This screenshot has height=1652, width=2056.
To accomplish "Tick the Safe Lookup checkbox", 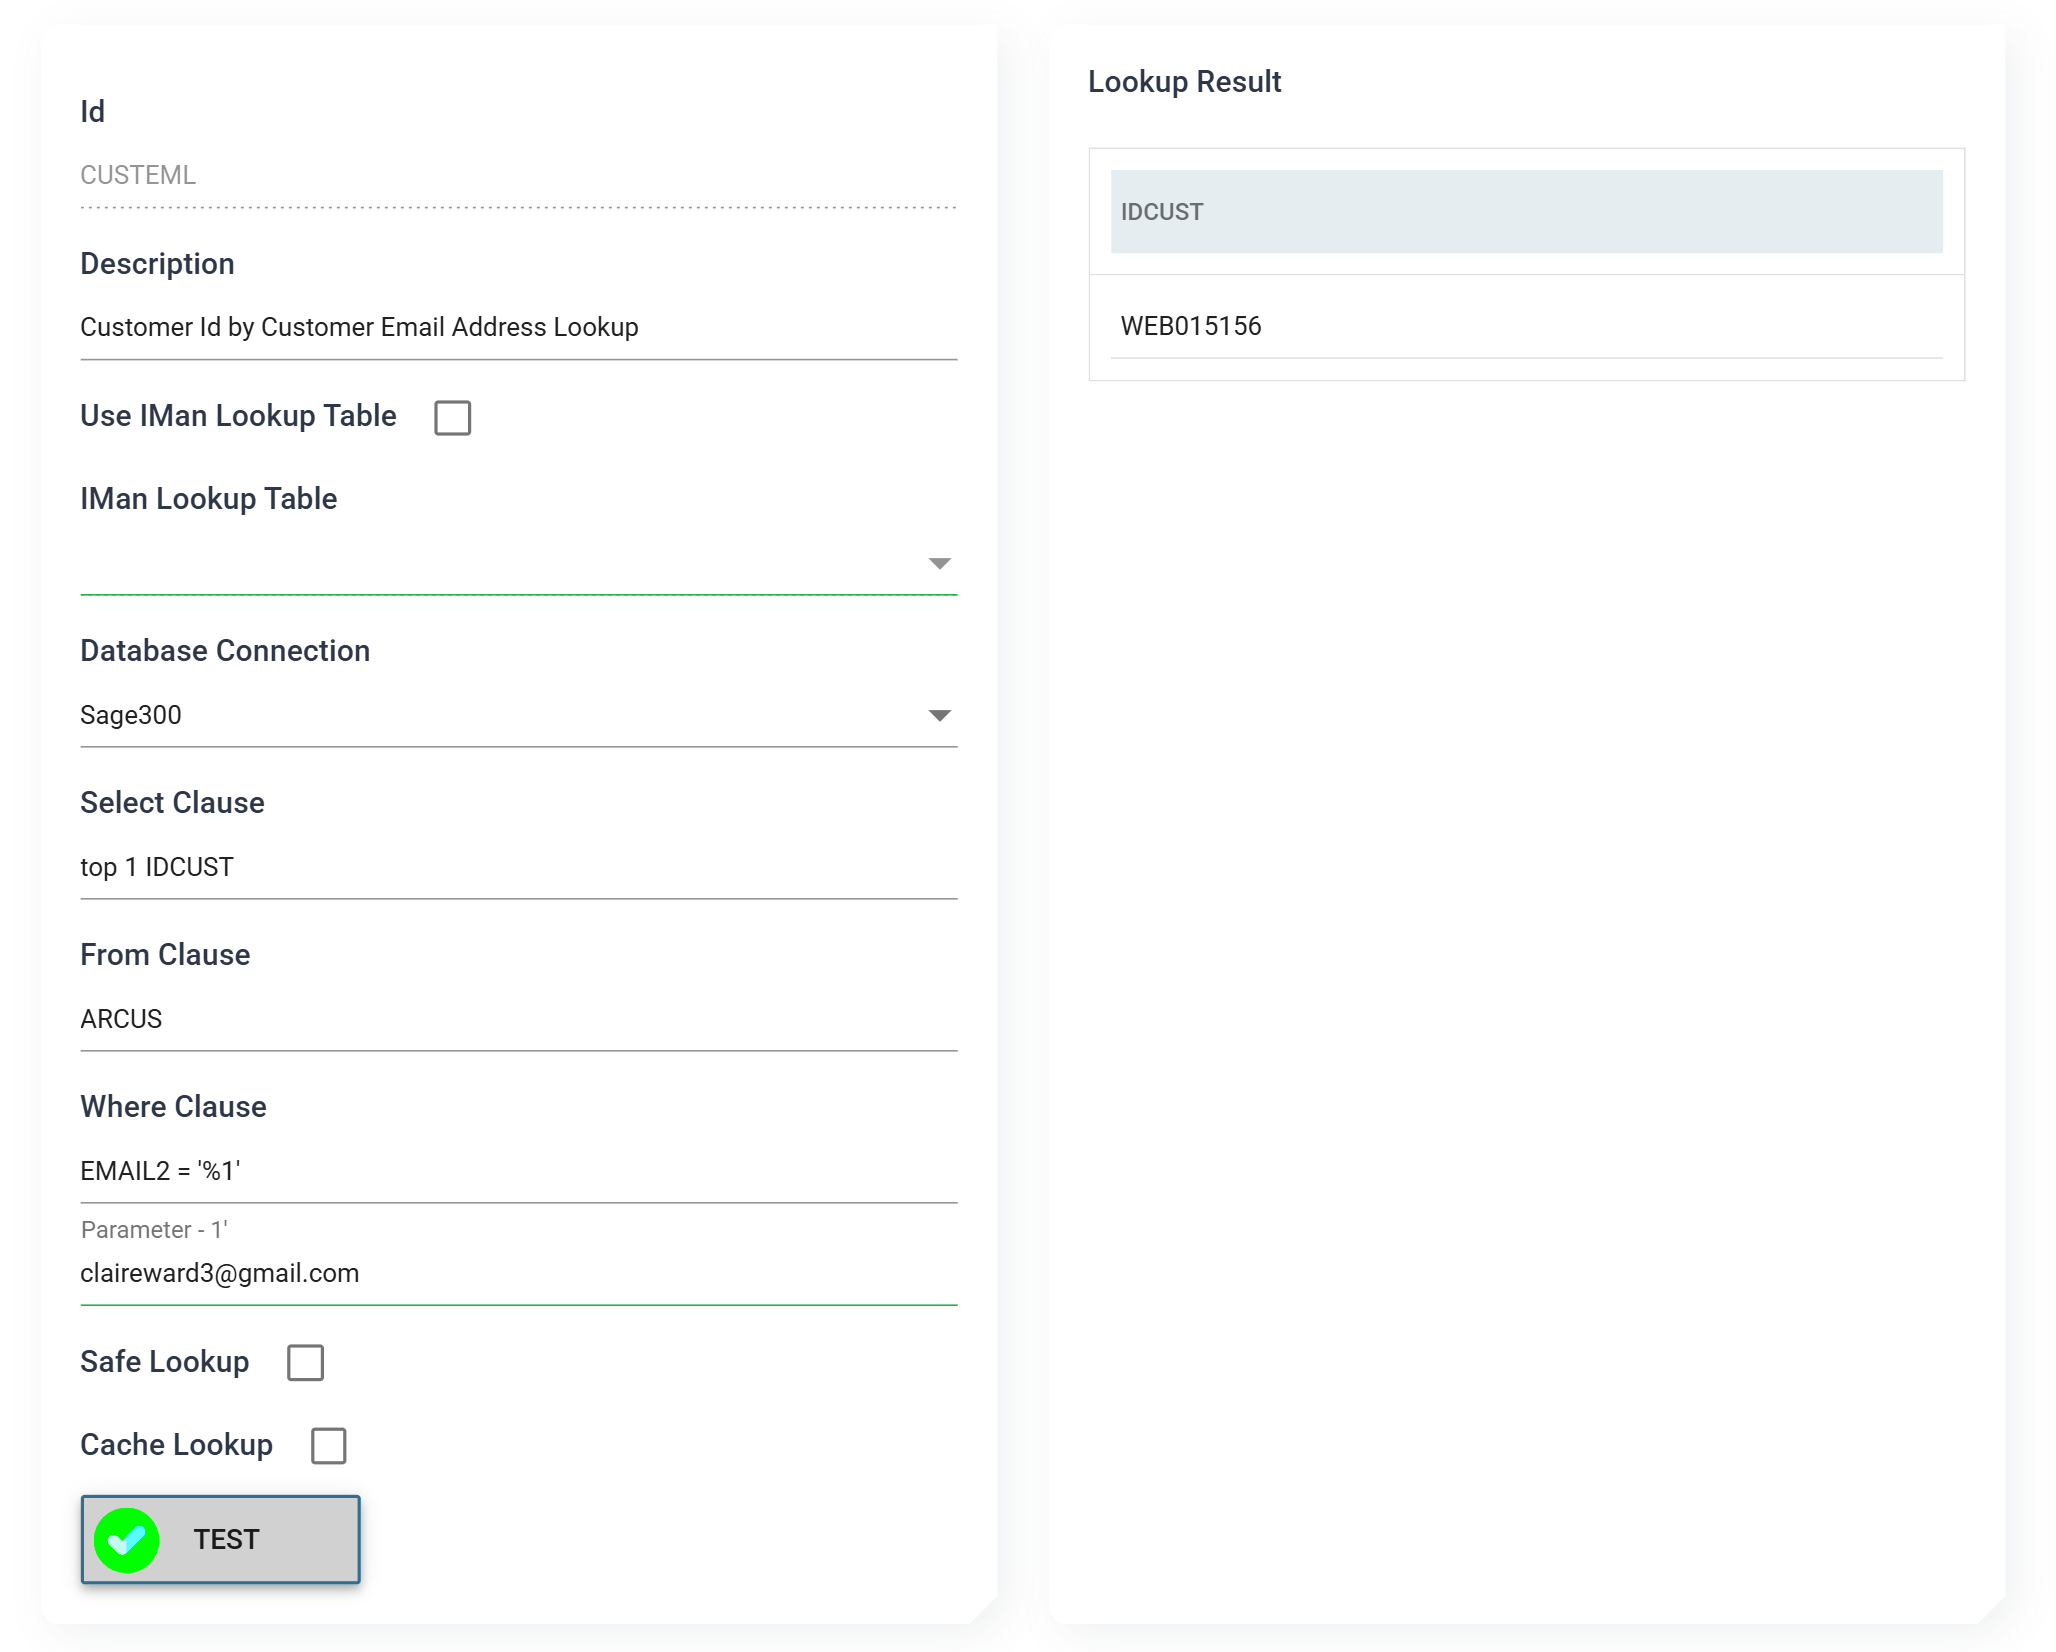I will click(x=305, y=1363).
